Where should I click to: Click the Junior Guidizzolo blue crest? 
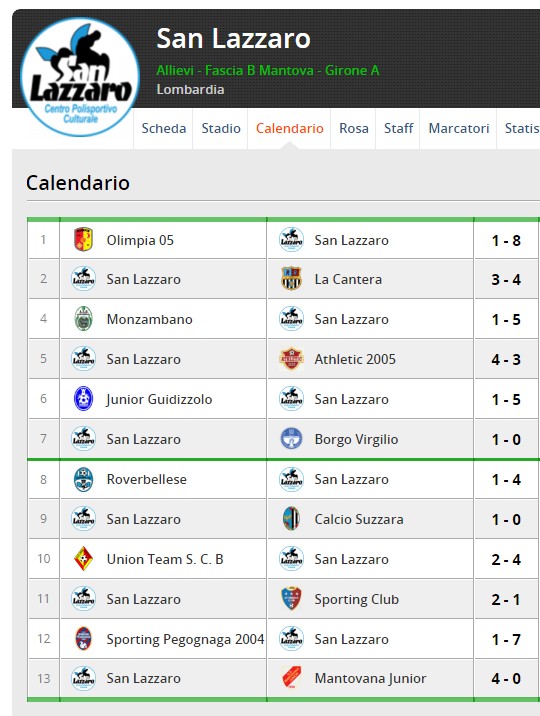click(84, 399)
